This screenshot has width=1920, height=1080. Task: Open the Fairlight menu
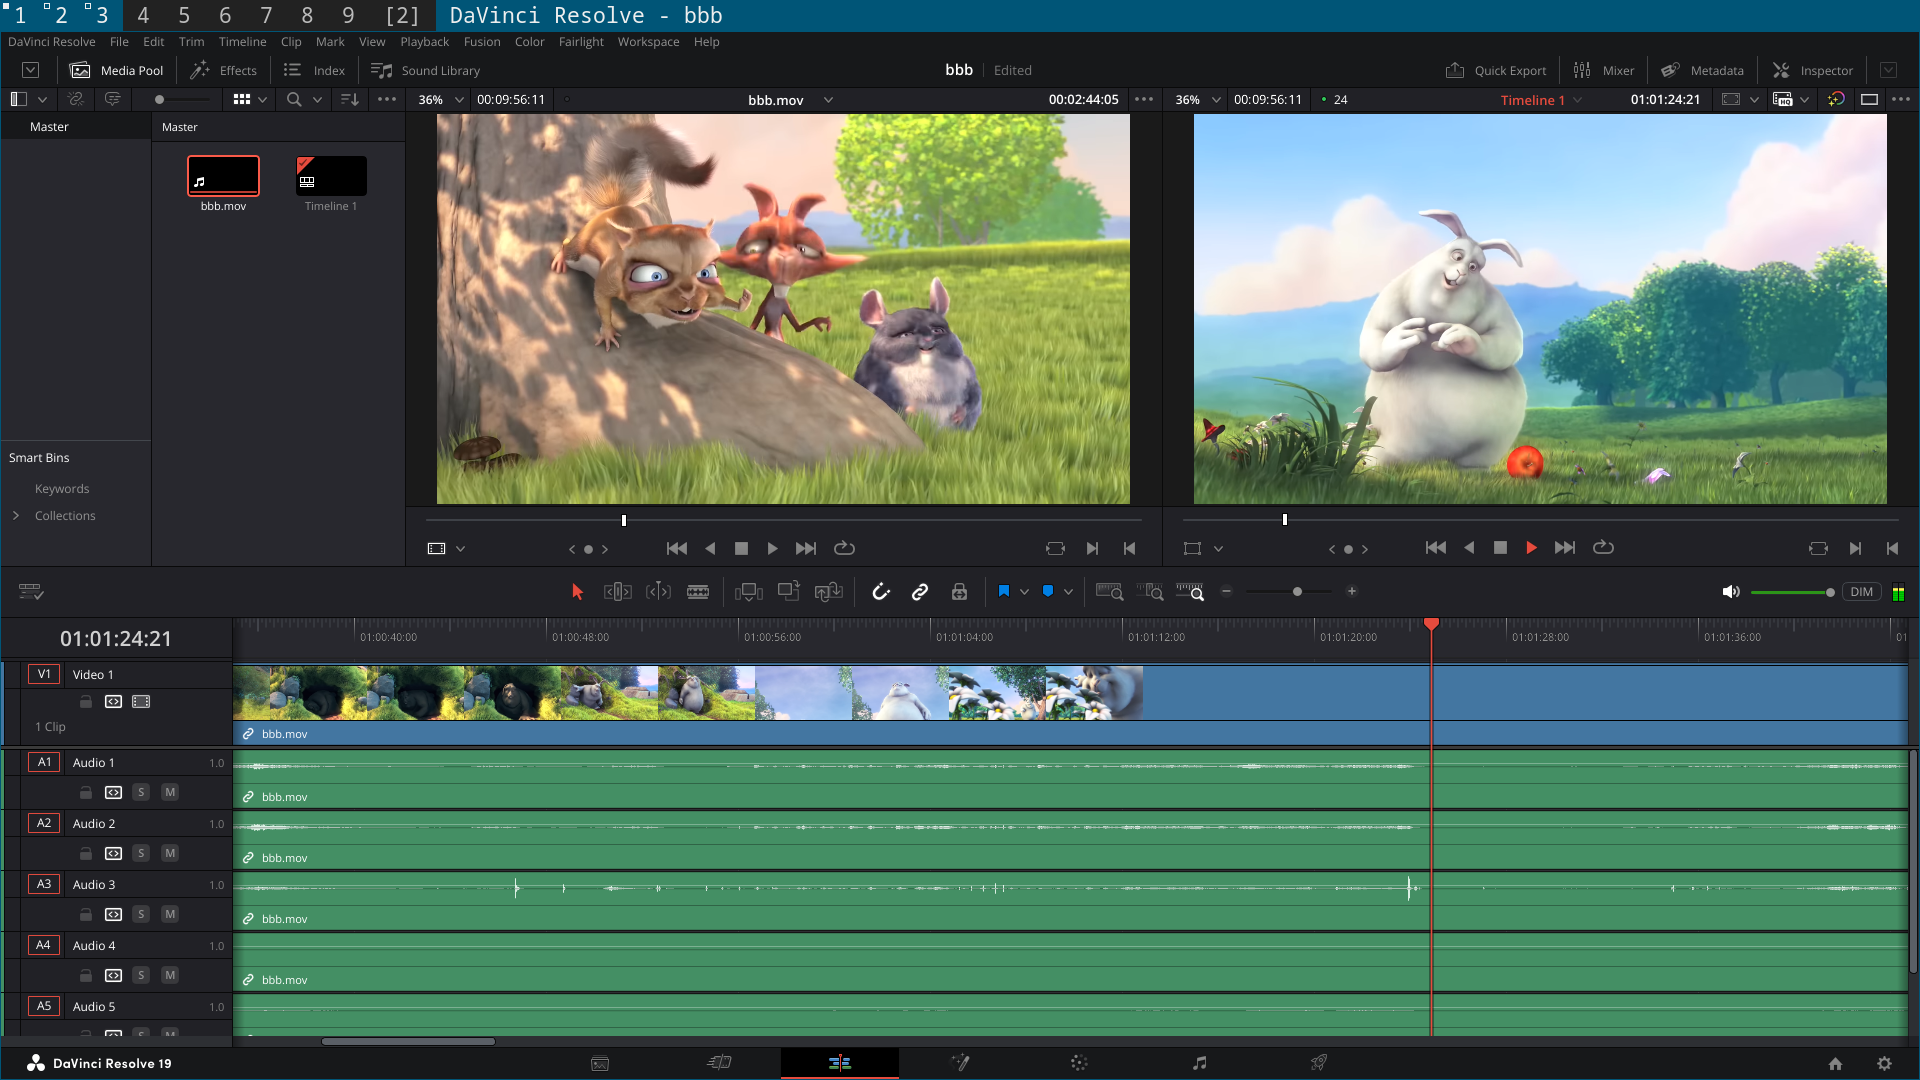pos(581,42)
